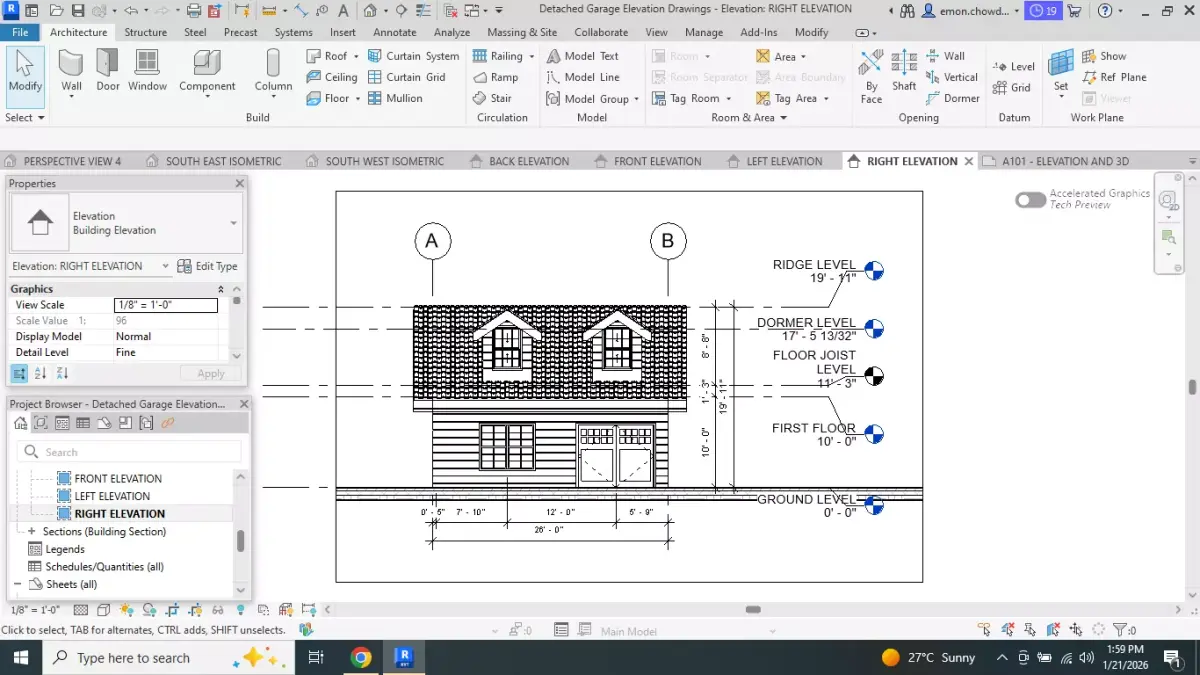Switch to the SOUTH EAST ISOMETRIC view tab
This screenshot has height=675, width=1200.
[x=213, y=161]
